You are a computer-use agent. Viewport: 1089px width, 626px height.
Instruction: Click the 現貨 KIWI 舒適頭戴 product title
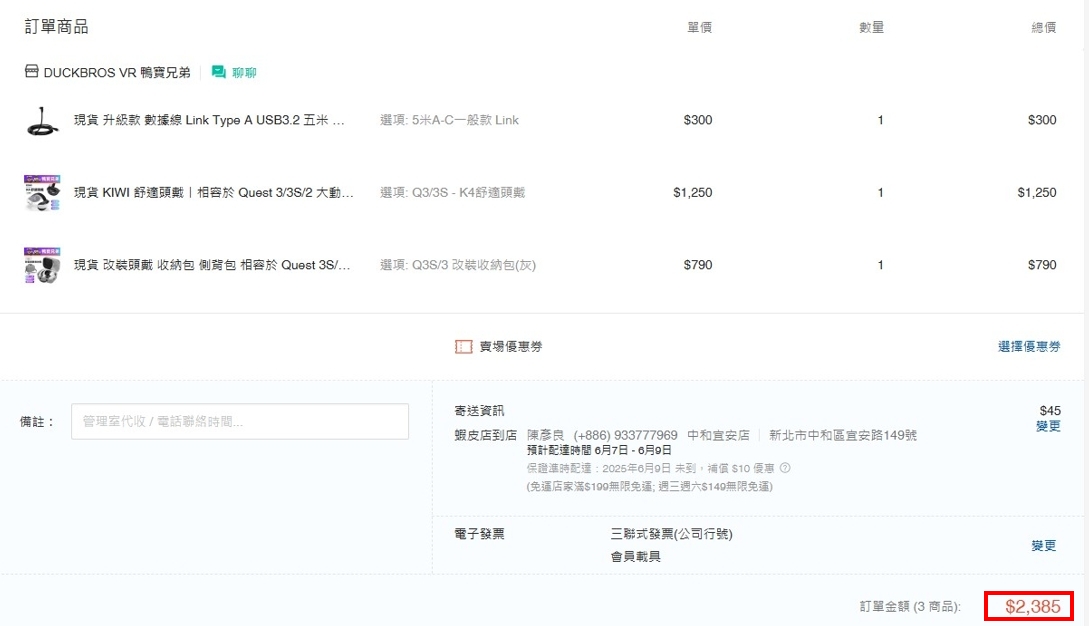pos(214,193)
